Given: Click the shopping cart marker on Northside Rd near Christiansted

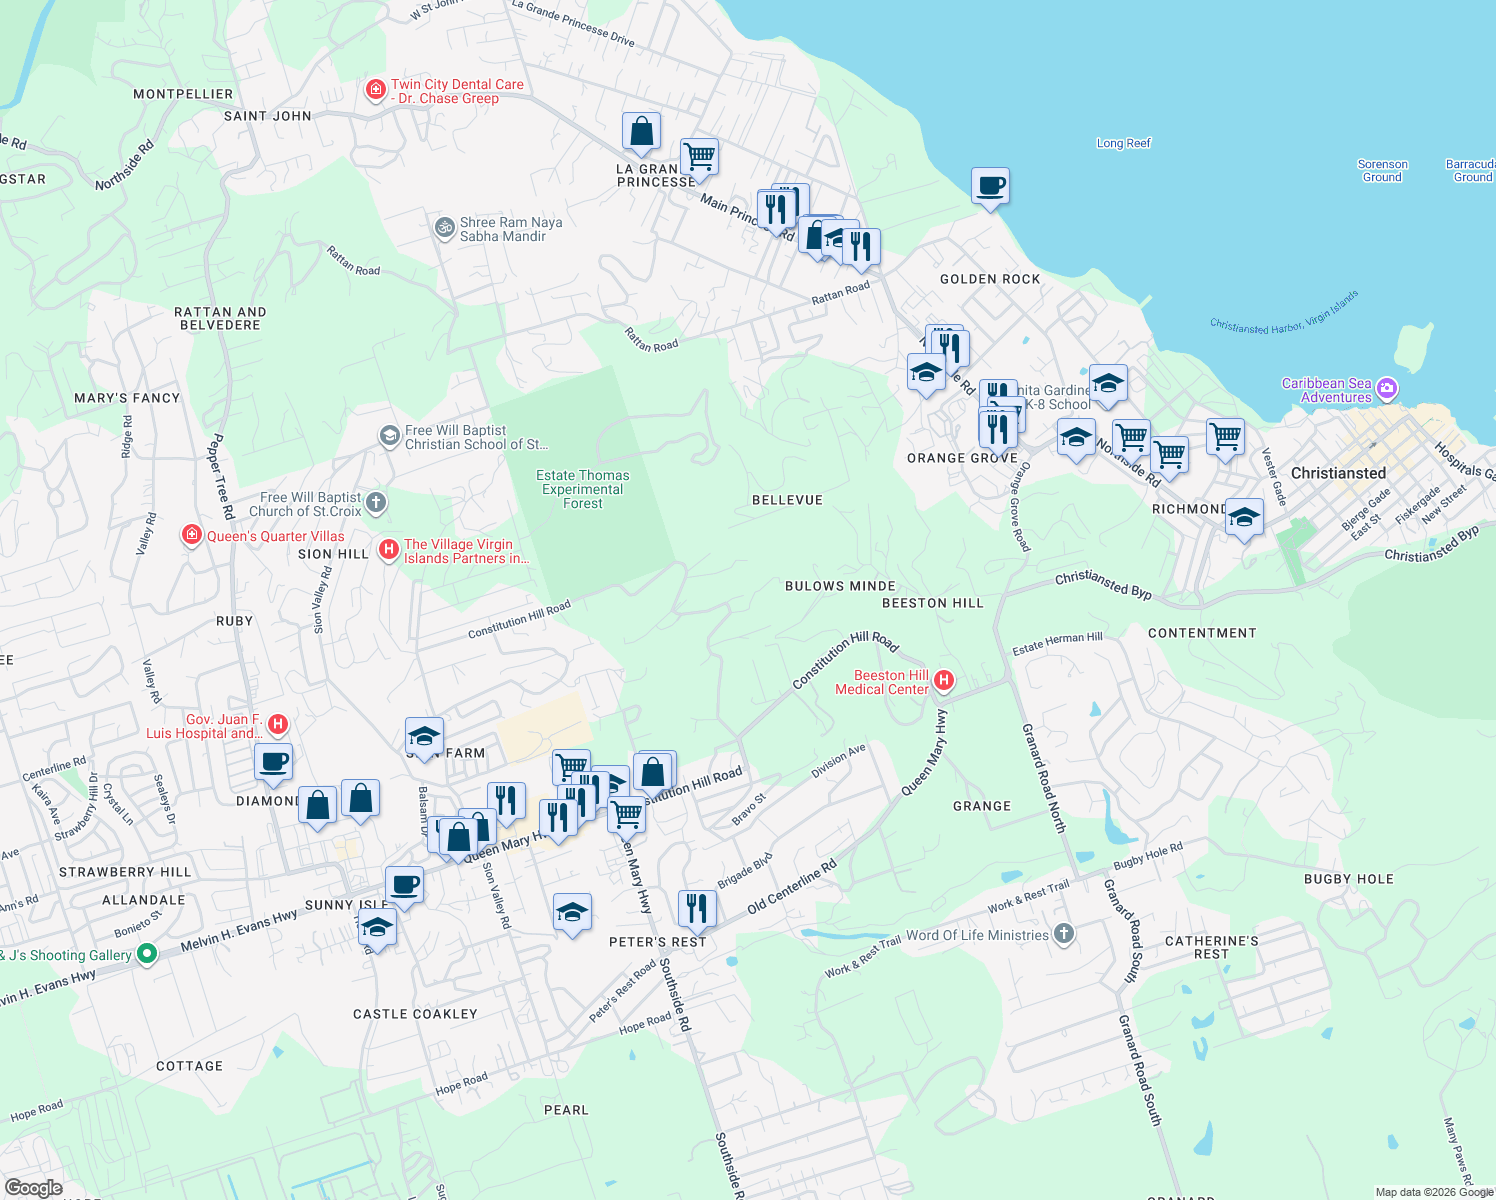Looking at the screenshot, I should tap(1131, 438).
